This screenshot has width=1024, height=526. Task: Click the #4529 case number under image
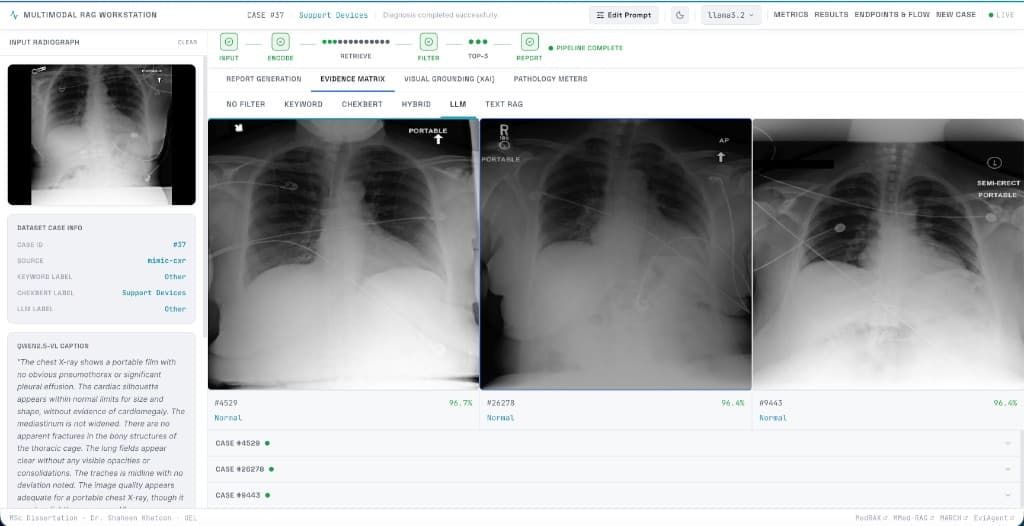click(226, 403)
